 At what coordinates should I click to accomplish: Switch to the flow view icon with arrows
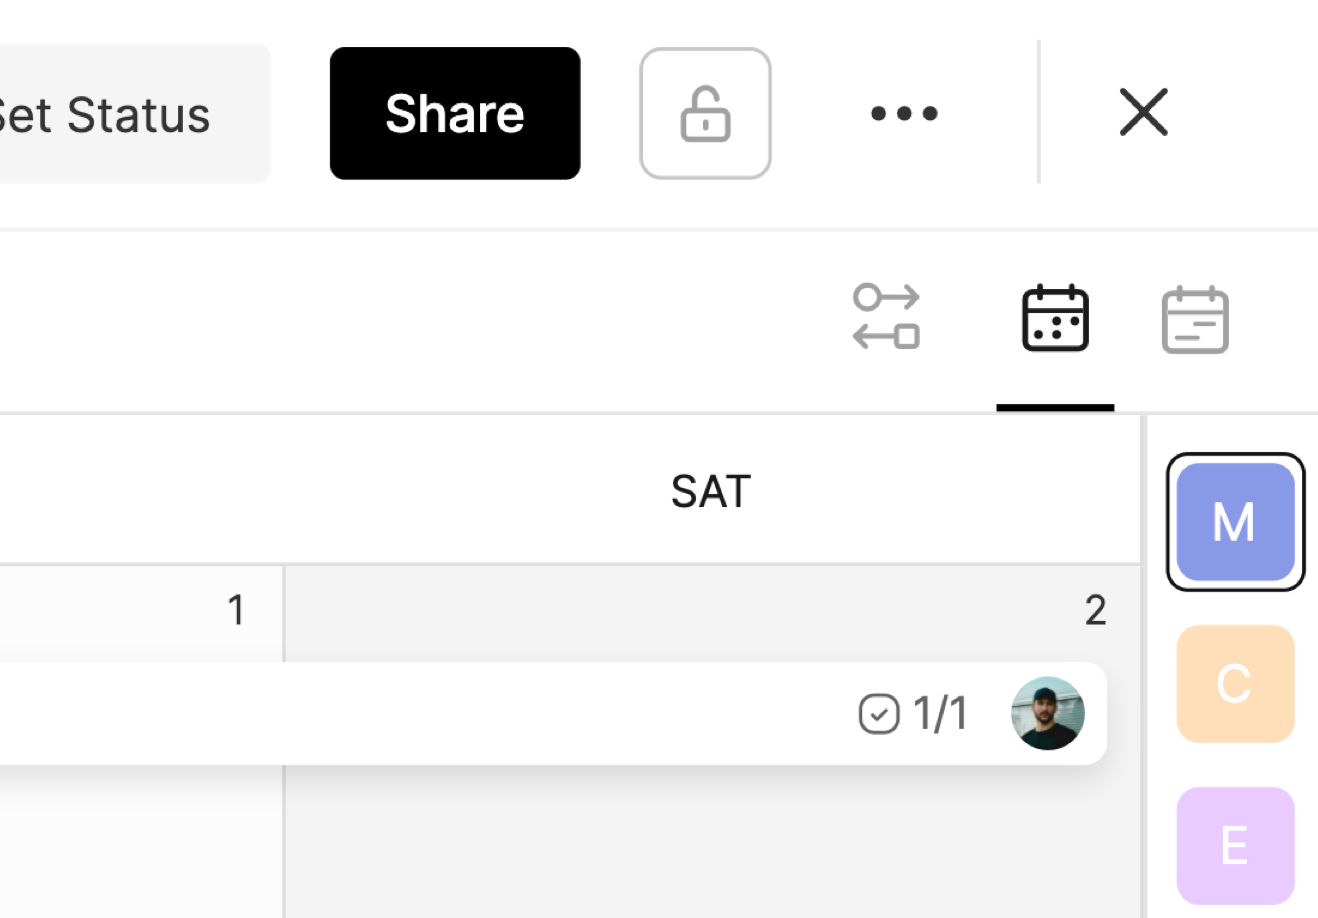[x=886, y=317]
